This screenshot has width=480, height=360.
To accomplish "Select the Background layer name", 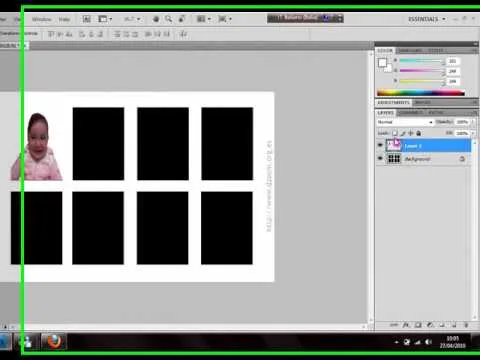I will click(417, 159).
